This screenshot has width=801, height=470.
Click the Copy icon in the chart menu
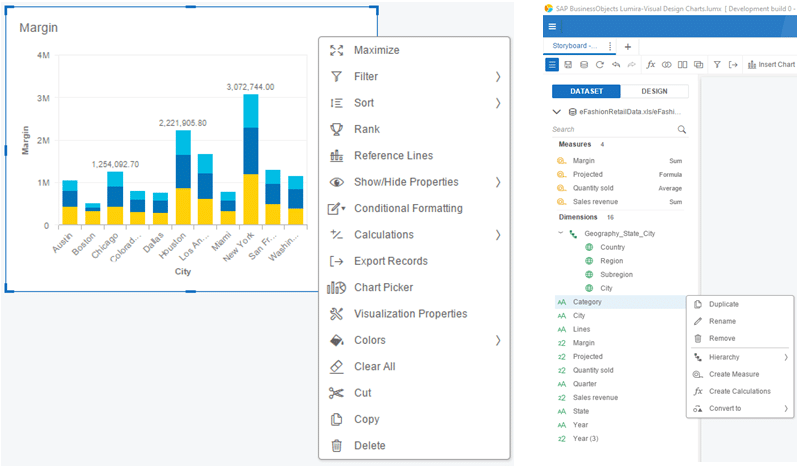pyautogui.click(x=336, y=419)
